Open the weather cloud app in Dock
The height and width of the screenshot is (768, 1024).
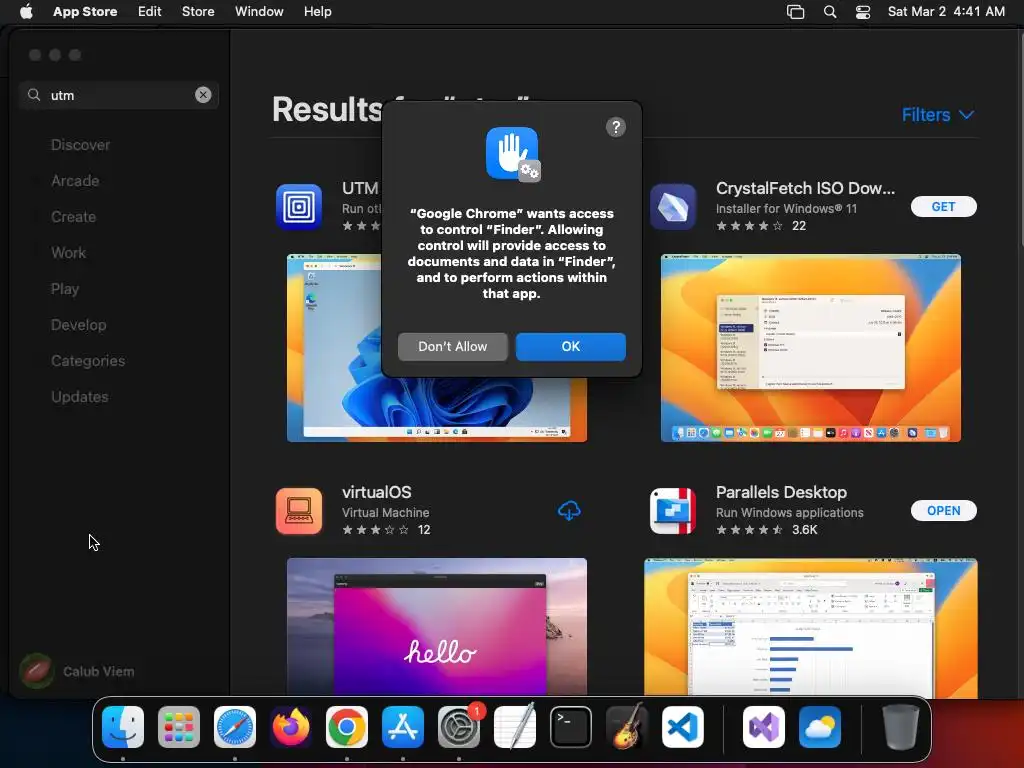click(x=820, y=727)
